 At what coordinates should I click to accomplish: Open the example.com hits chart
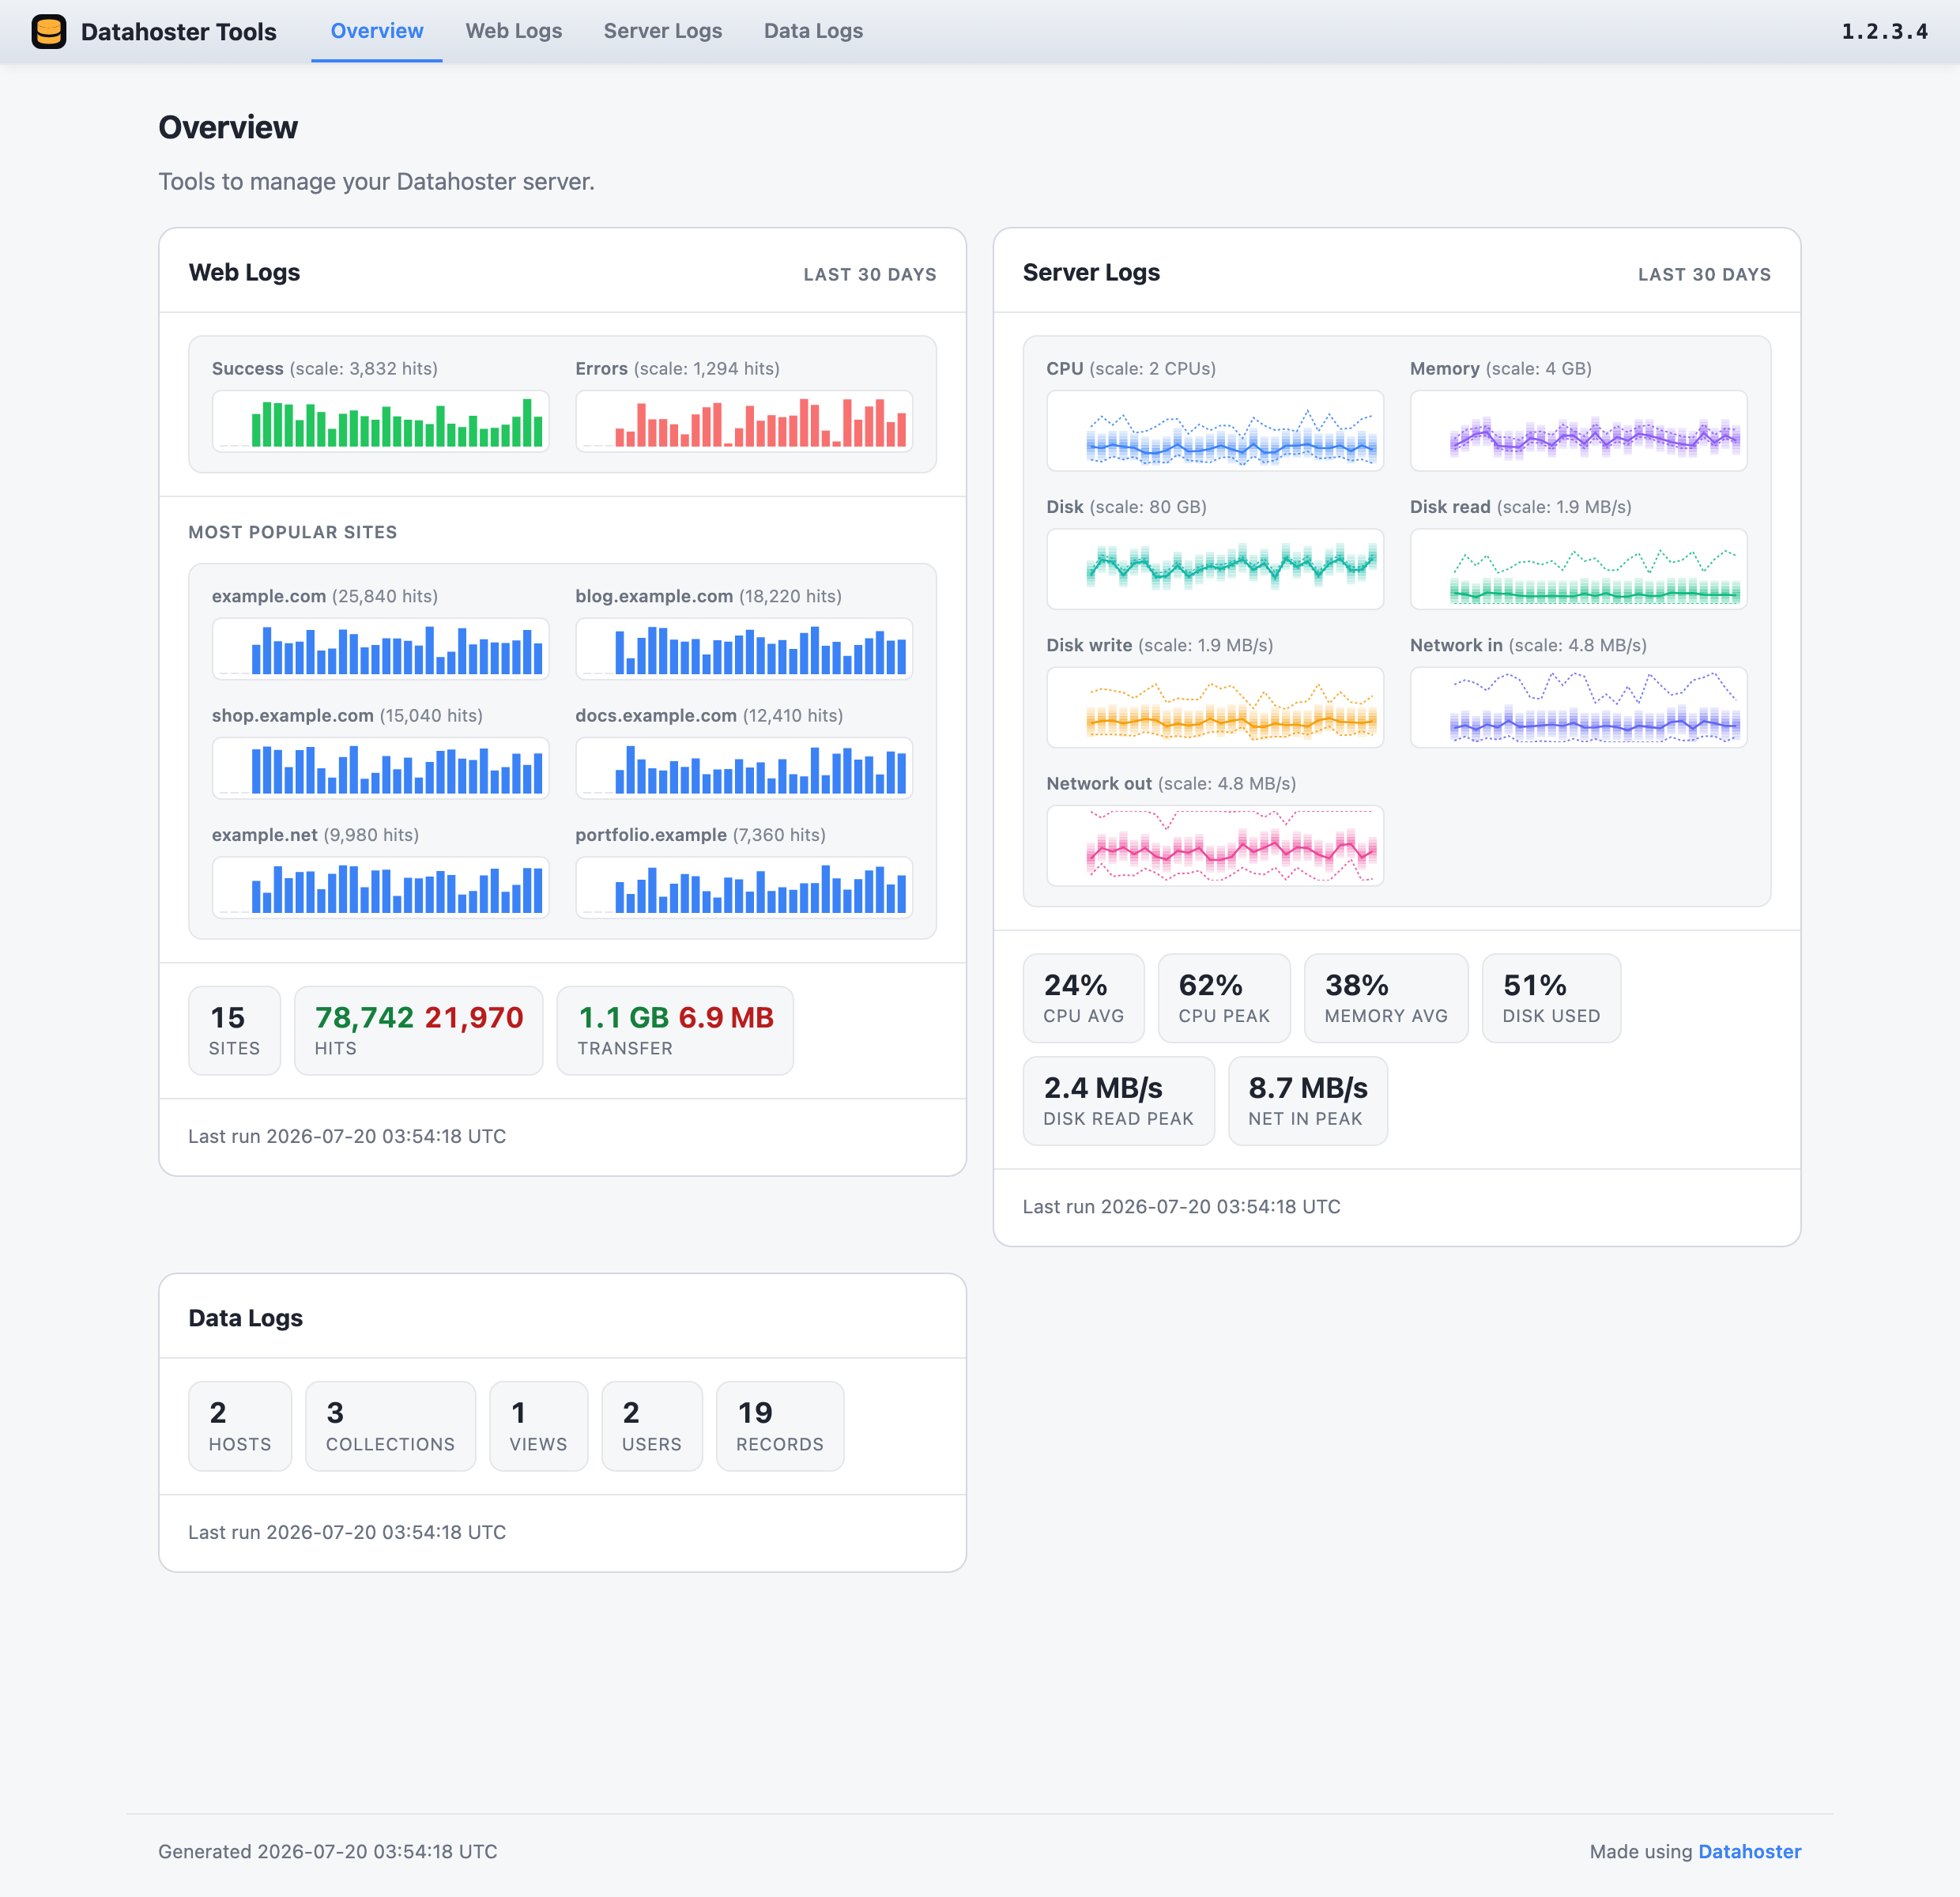tap(380, 649)
